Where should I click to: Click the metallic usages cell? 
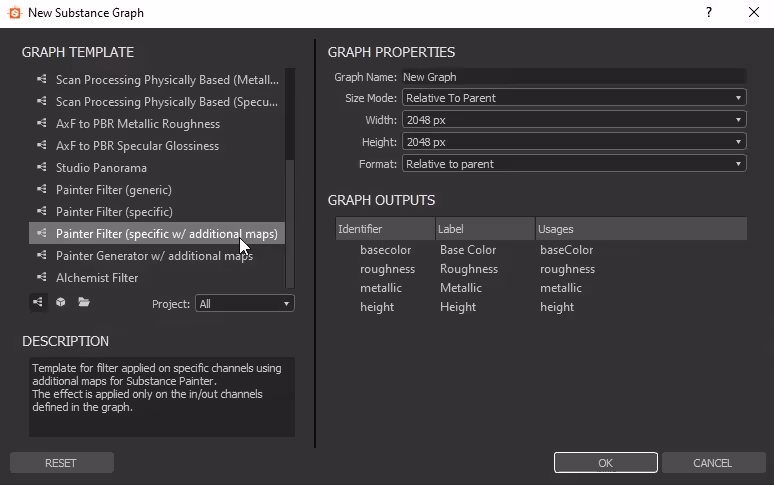click(561, 288)
